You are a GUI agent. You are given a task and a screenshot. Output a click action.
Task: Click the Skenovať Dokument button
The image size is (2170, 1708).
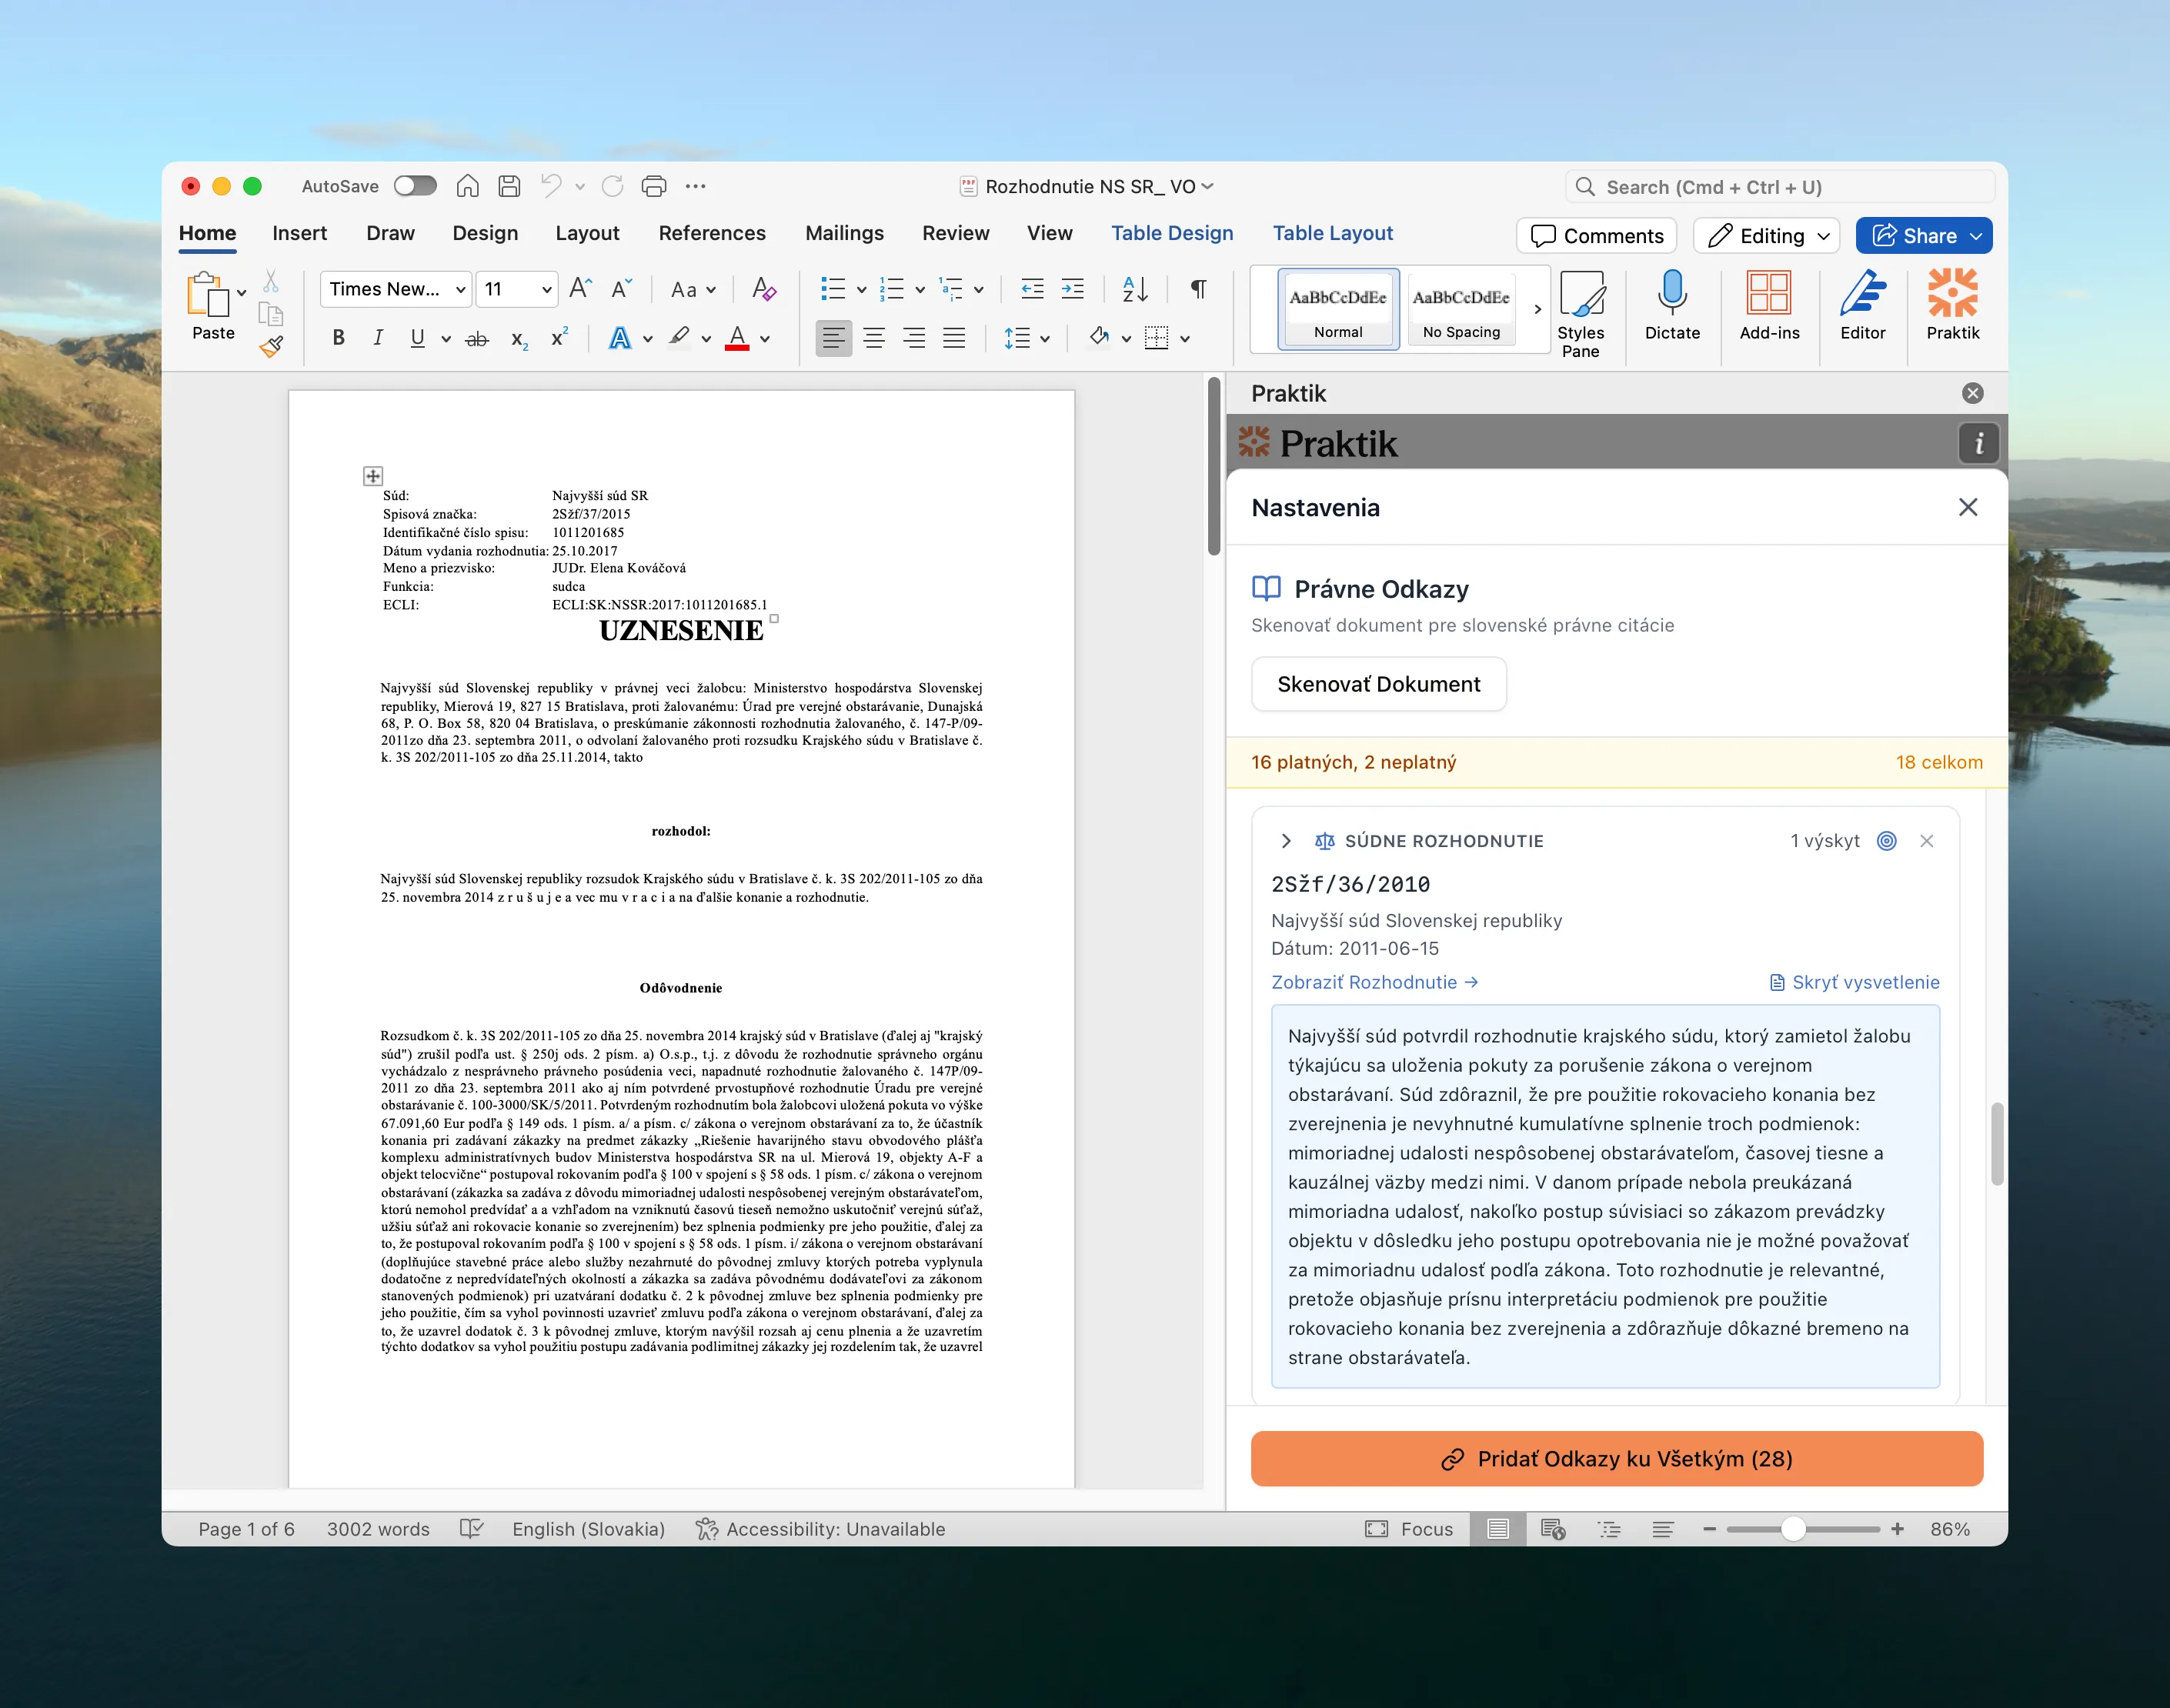coord(1378,684)
